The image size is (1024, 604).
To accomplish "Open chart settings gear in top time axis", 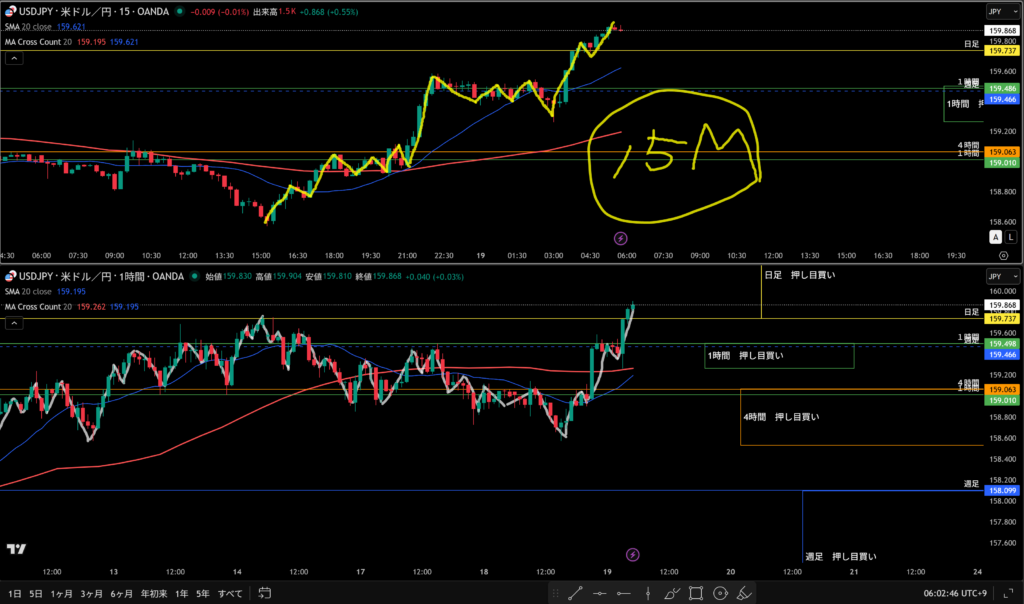I will click(1002, 255).
